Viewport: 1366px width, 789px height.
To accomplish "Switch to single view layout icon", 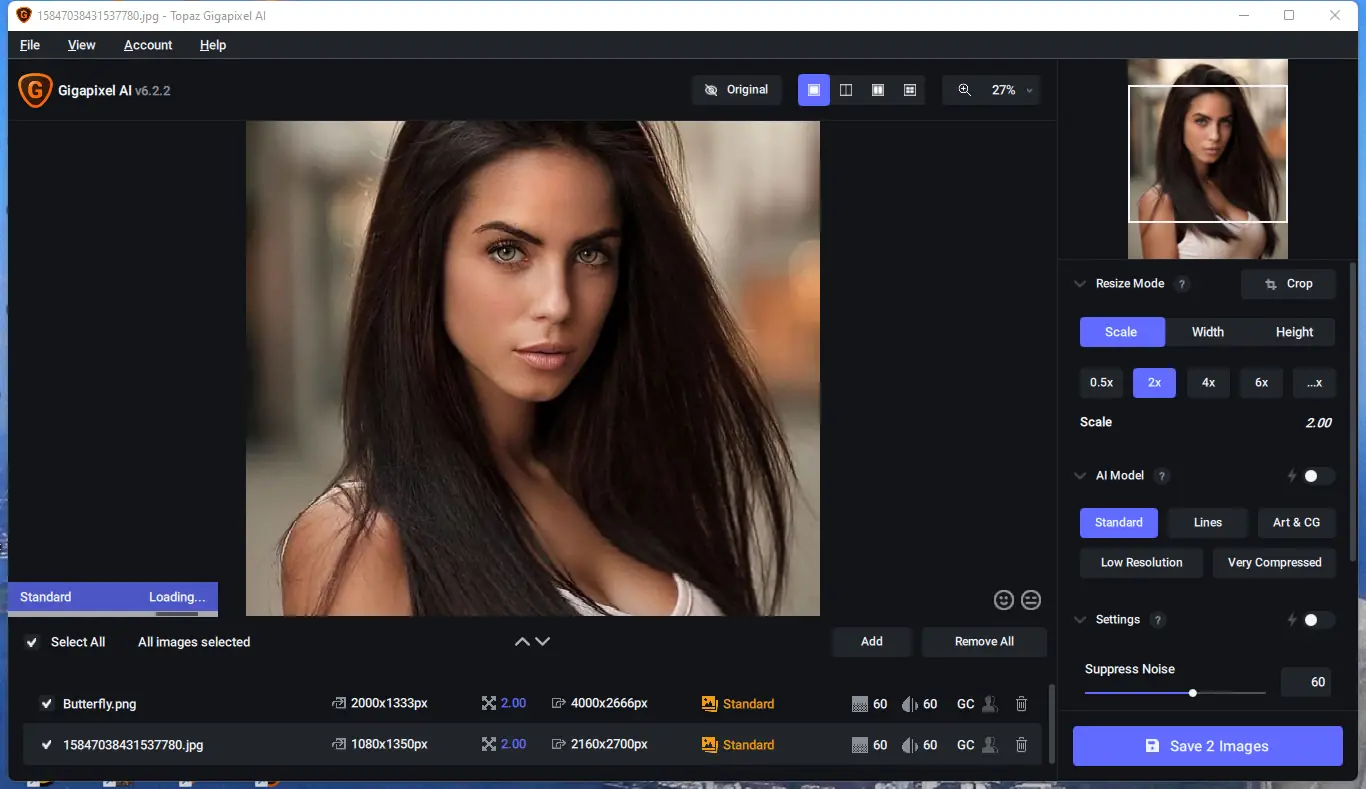I will [814, 90].
